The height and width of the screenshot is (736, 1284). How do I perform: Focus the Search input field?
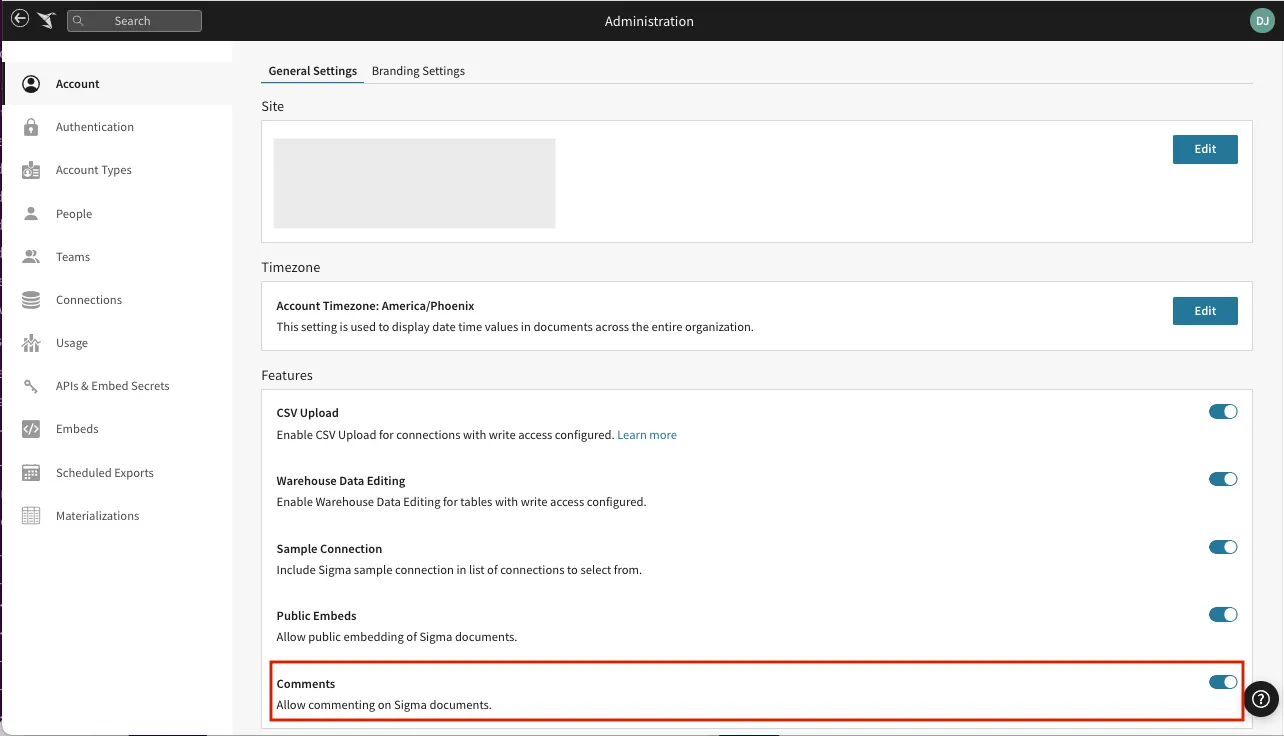click(134, 21)
